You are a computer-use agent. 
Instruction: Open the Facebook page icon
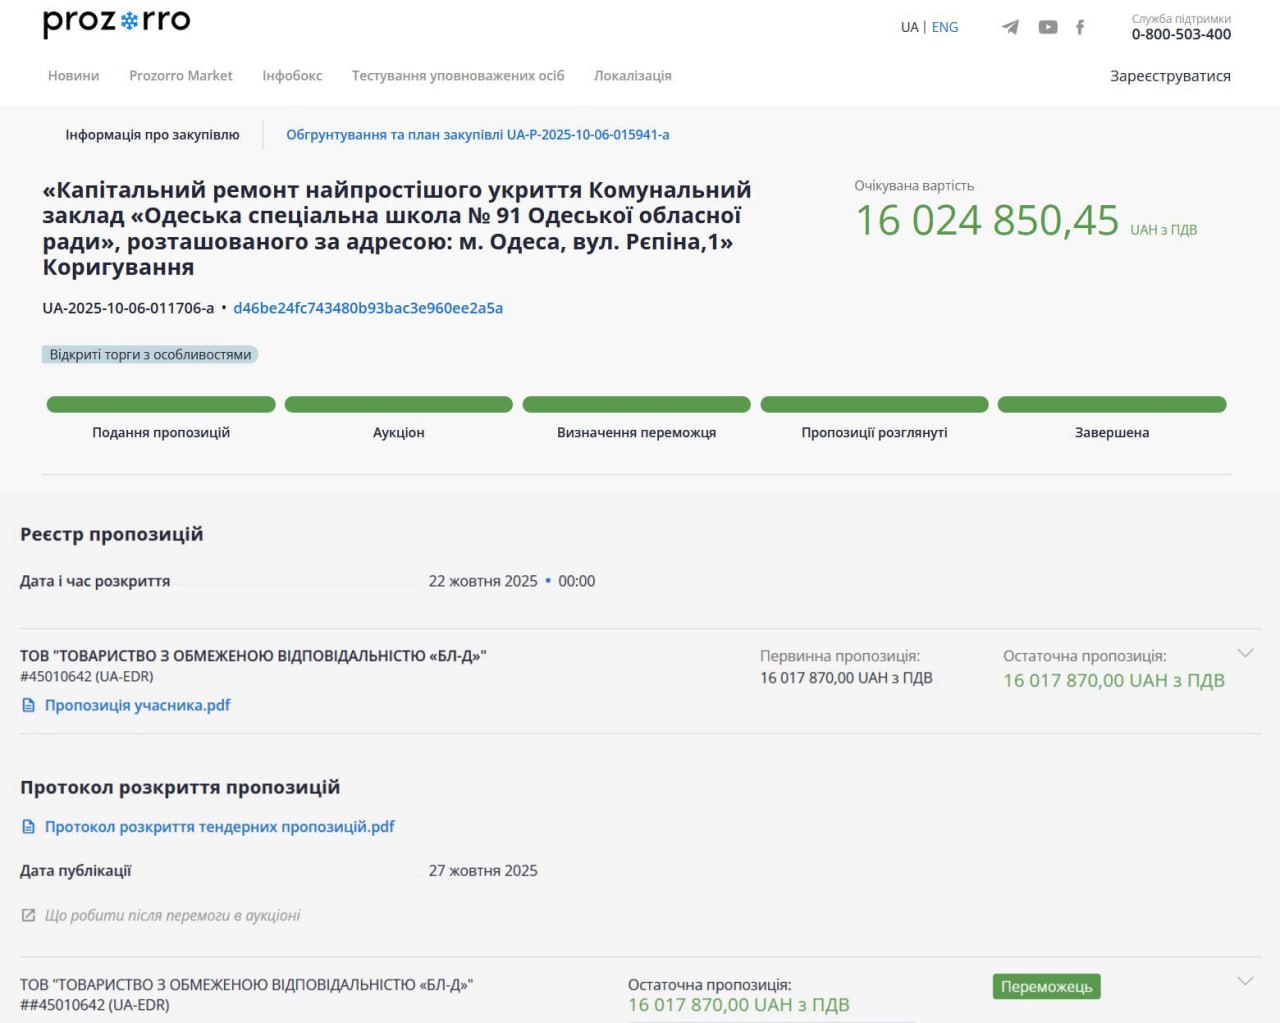click(1079, 27)
